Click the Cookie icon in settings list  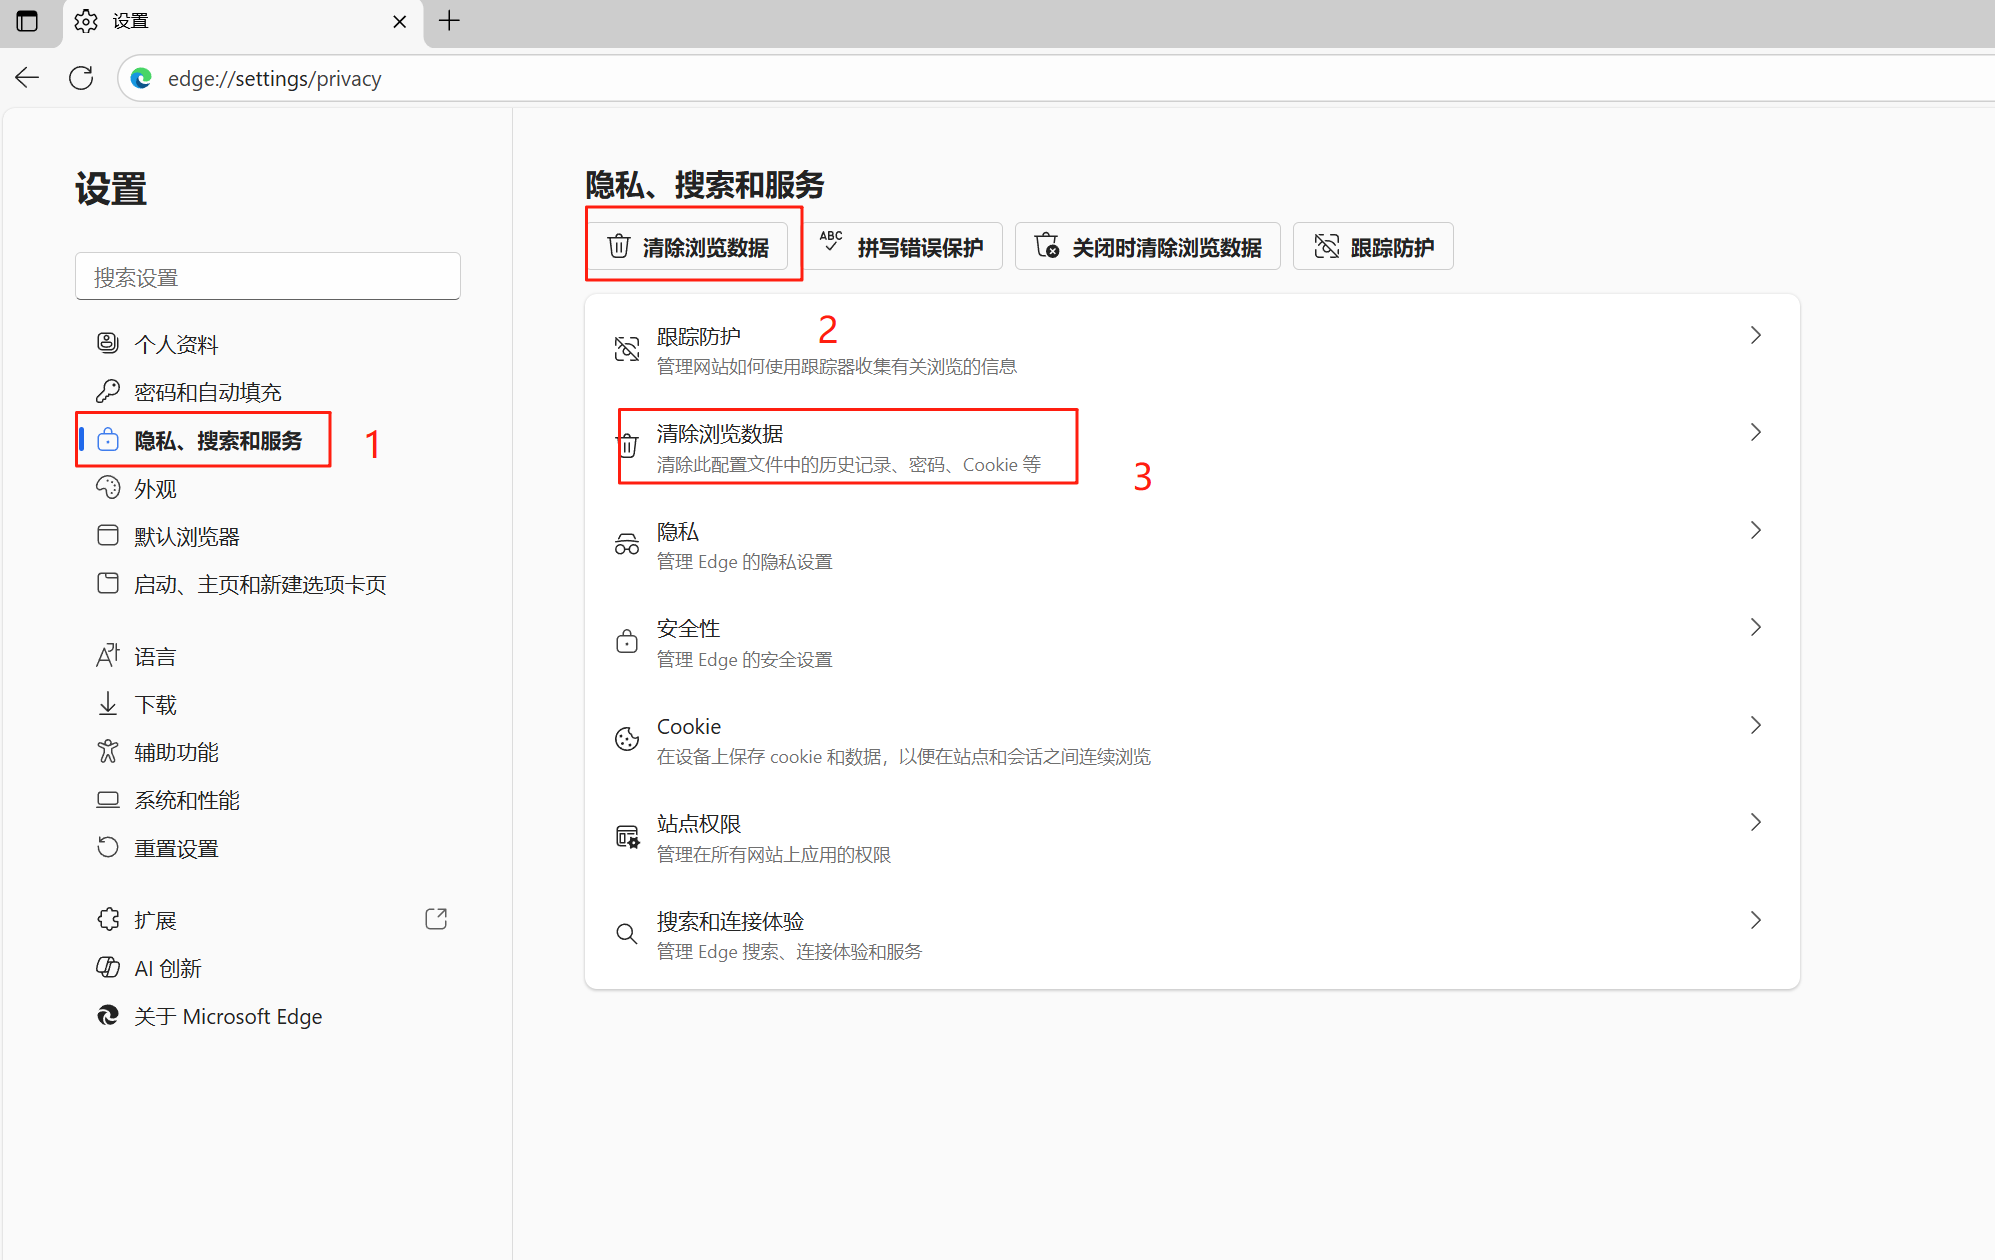(627, 739)
